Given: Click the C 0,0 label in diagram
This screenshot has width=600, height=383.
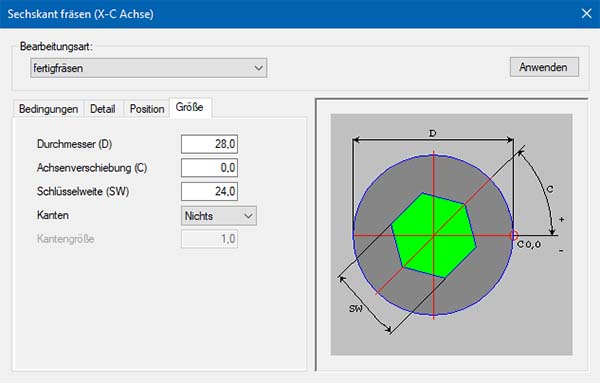Looking at the screenshot, I should pyautogui.click(x=529, y=244).
